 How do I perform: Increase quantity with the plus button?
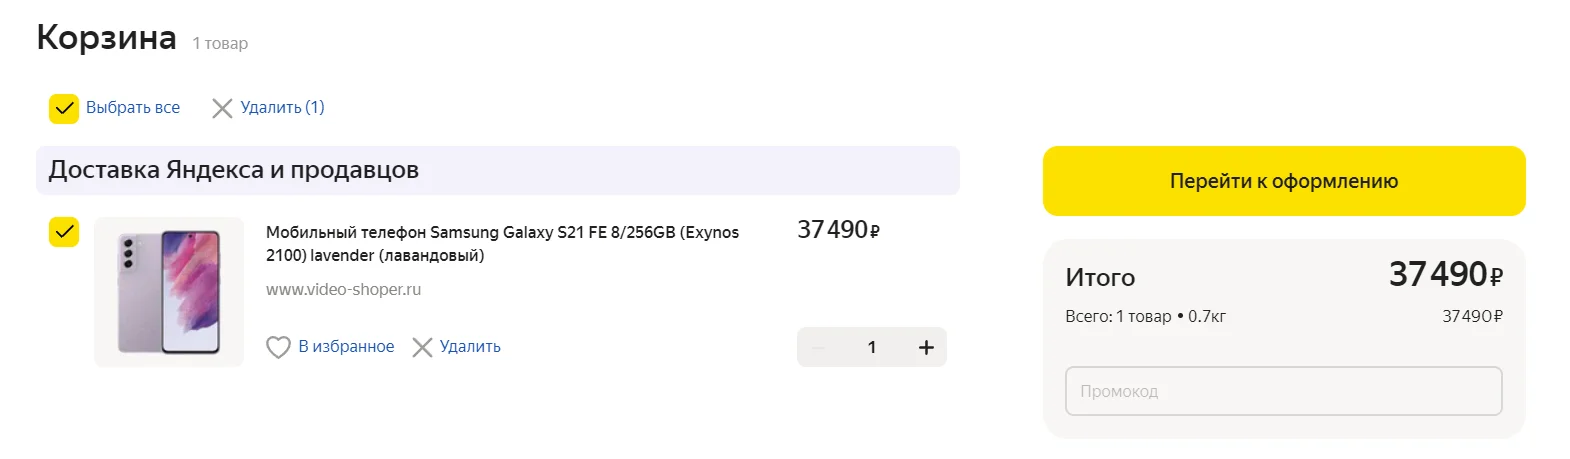tap(926, 347)
